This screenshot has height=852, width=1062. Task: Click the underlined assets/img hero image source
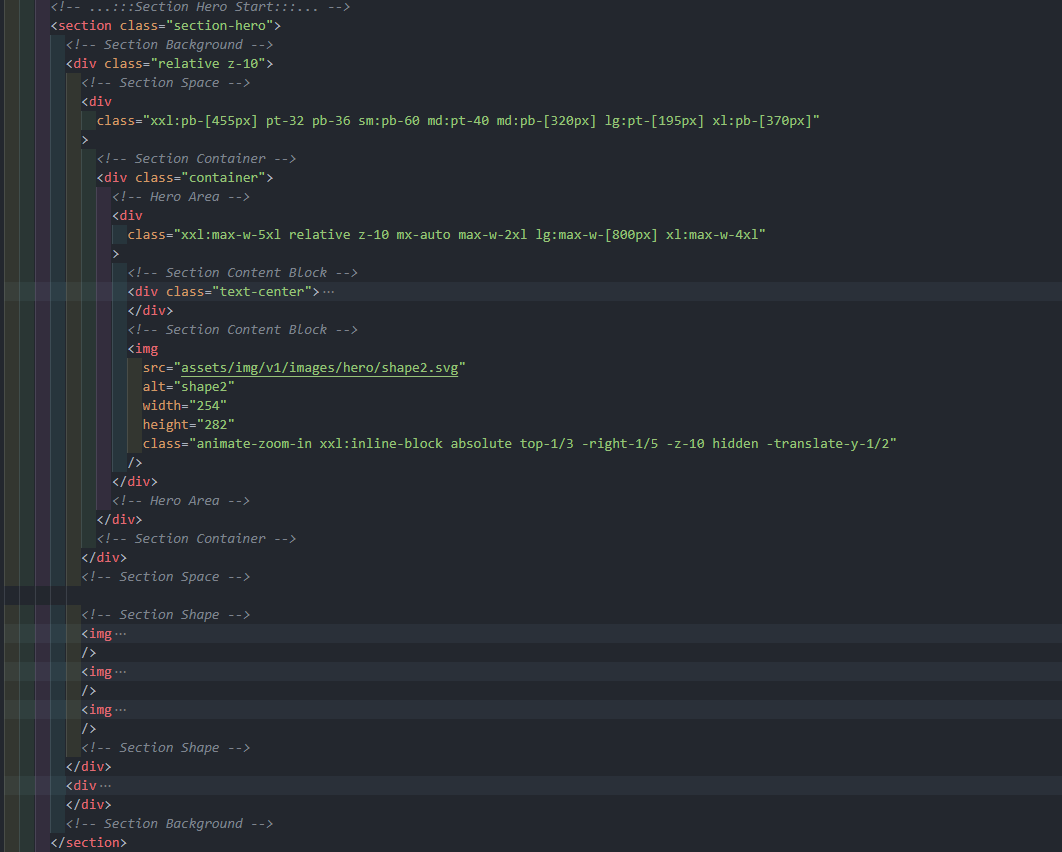(320, 367)
